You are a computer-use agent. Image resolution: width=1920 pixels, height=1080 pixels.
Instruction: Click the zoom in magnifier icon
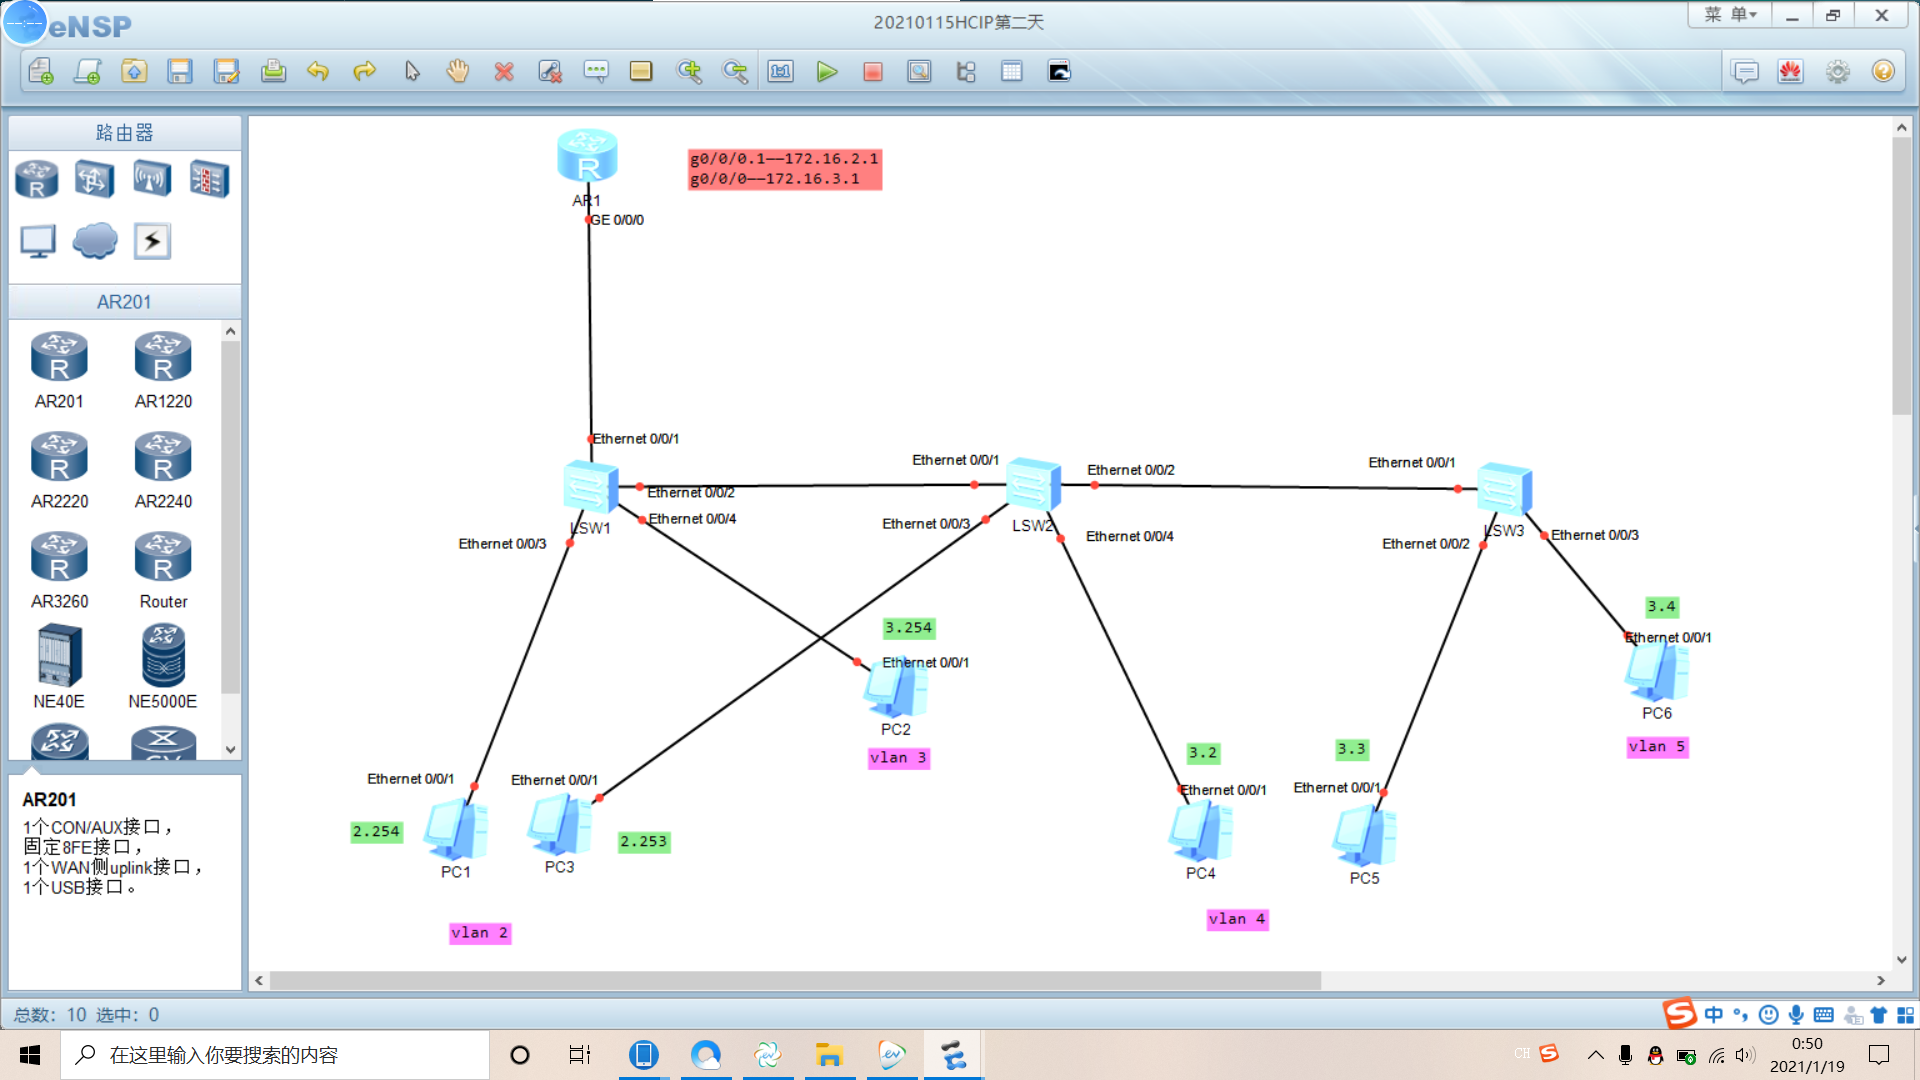[688, 72]
